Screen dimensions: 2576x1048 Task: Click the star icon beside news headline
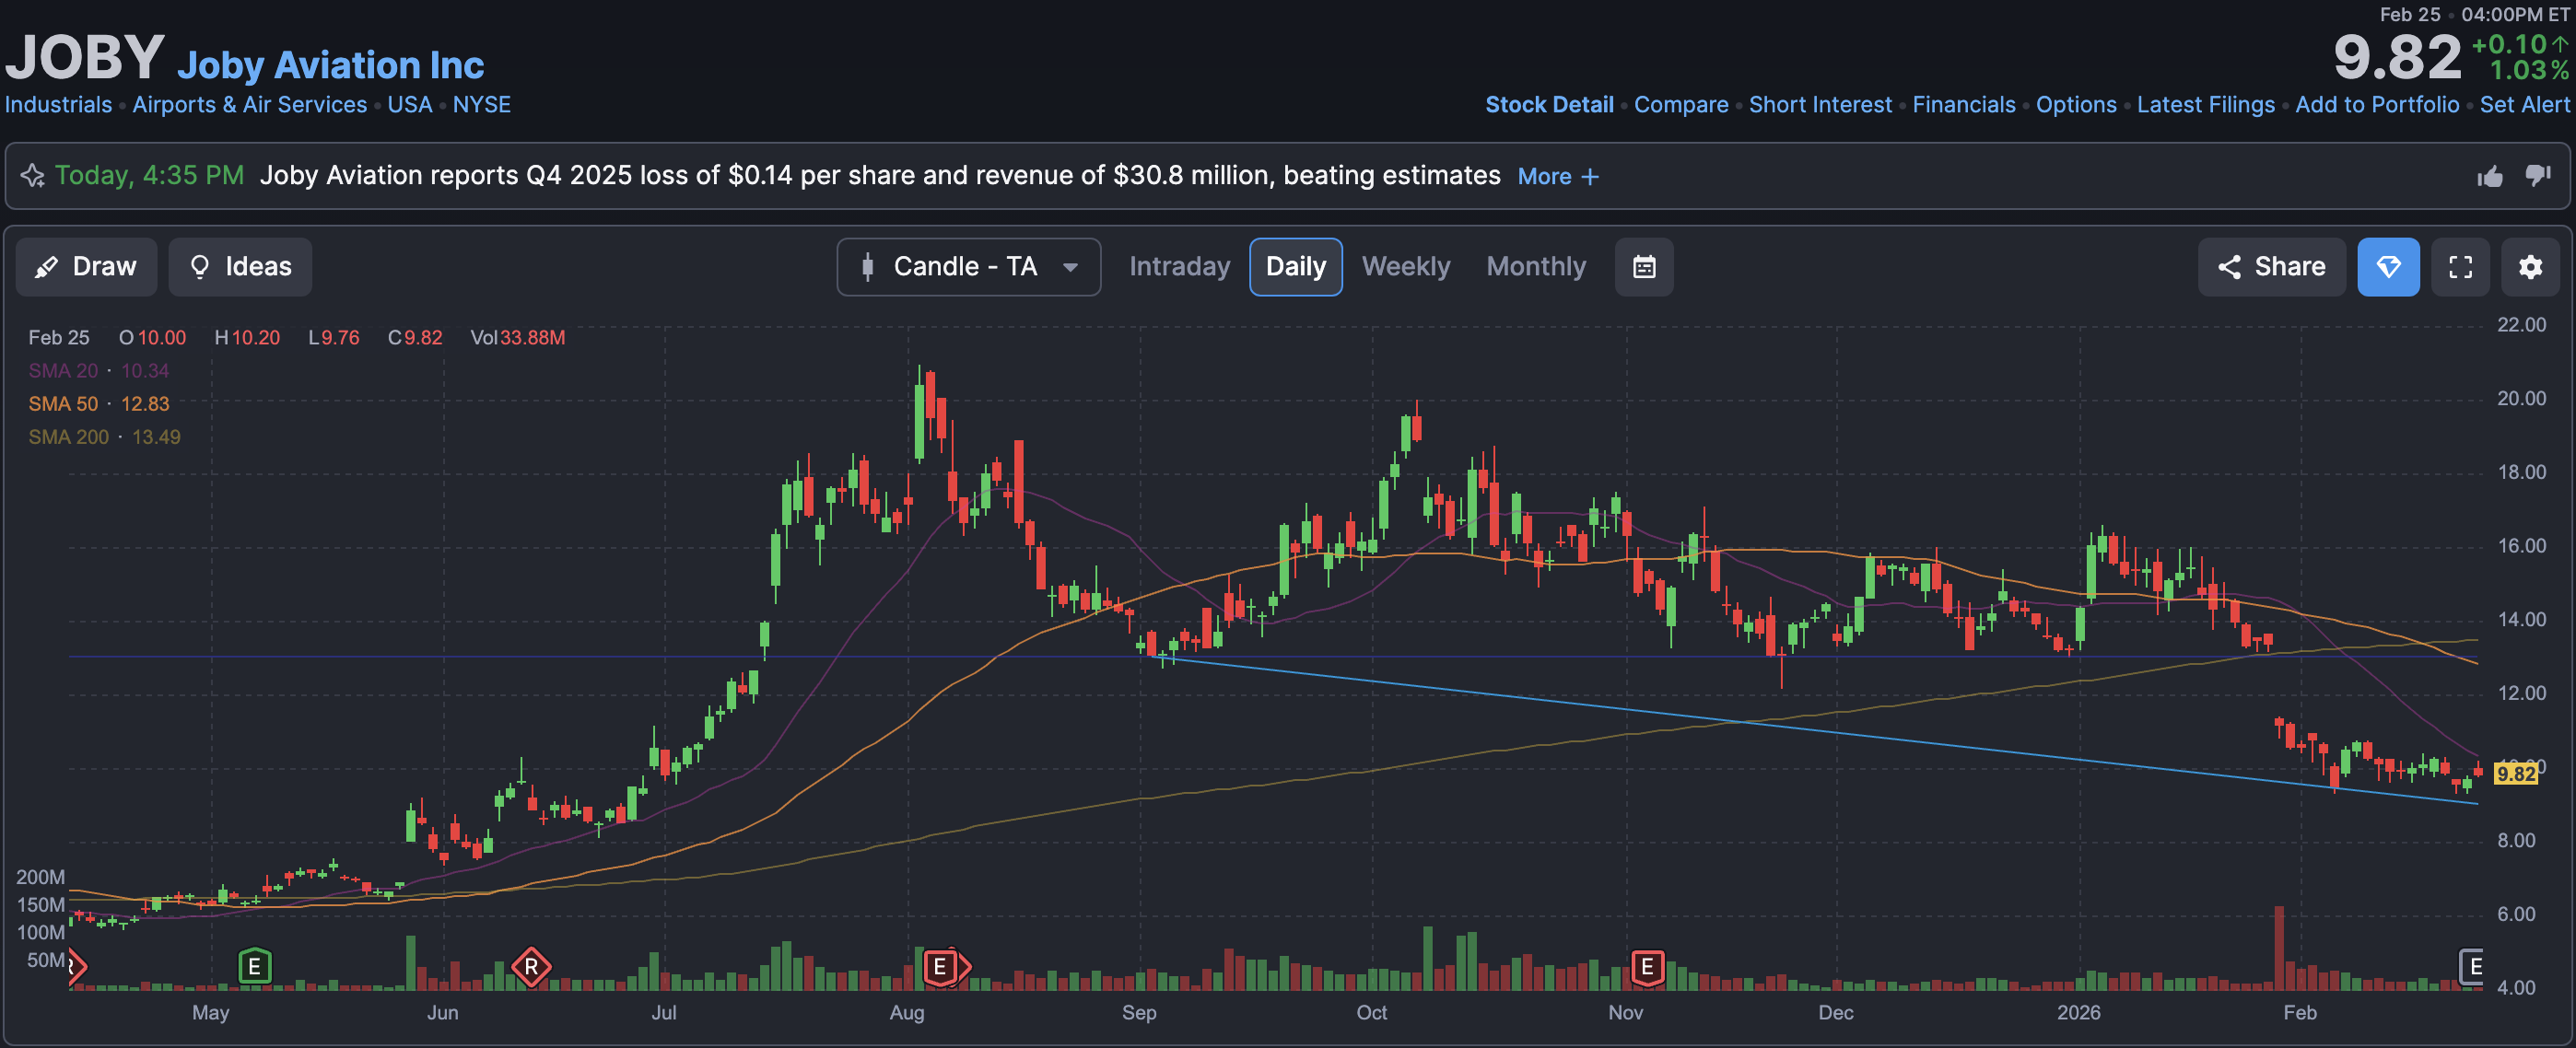(x=32, y=176)
